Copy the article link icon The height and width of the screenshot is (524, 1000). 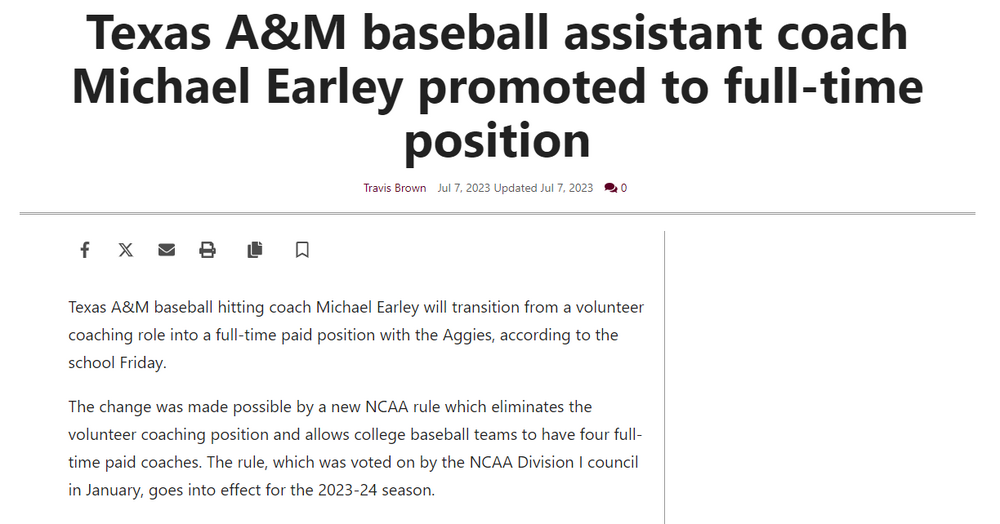pos(255,250)
